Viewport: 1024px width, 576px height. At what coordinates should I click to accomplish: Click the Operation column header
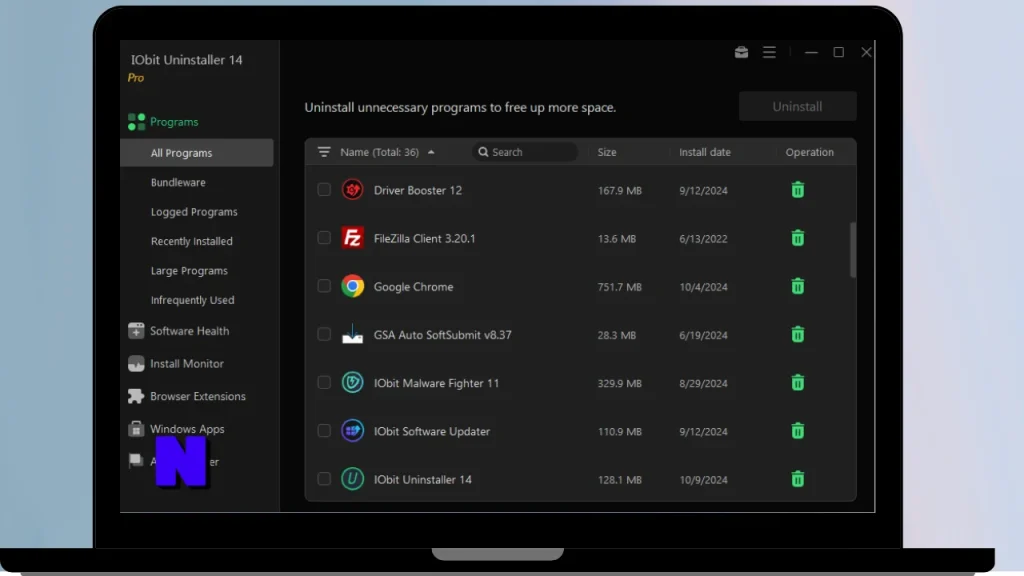coord(809,152)
